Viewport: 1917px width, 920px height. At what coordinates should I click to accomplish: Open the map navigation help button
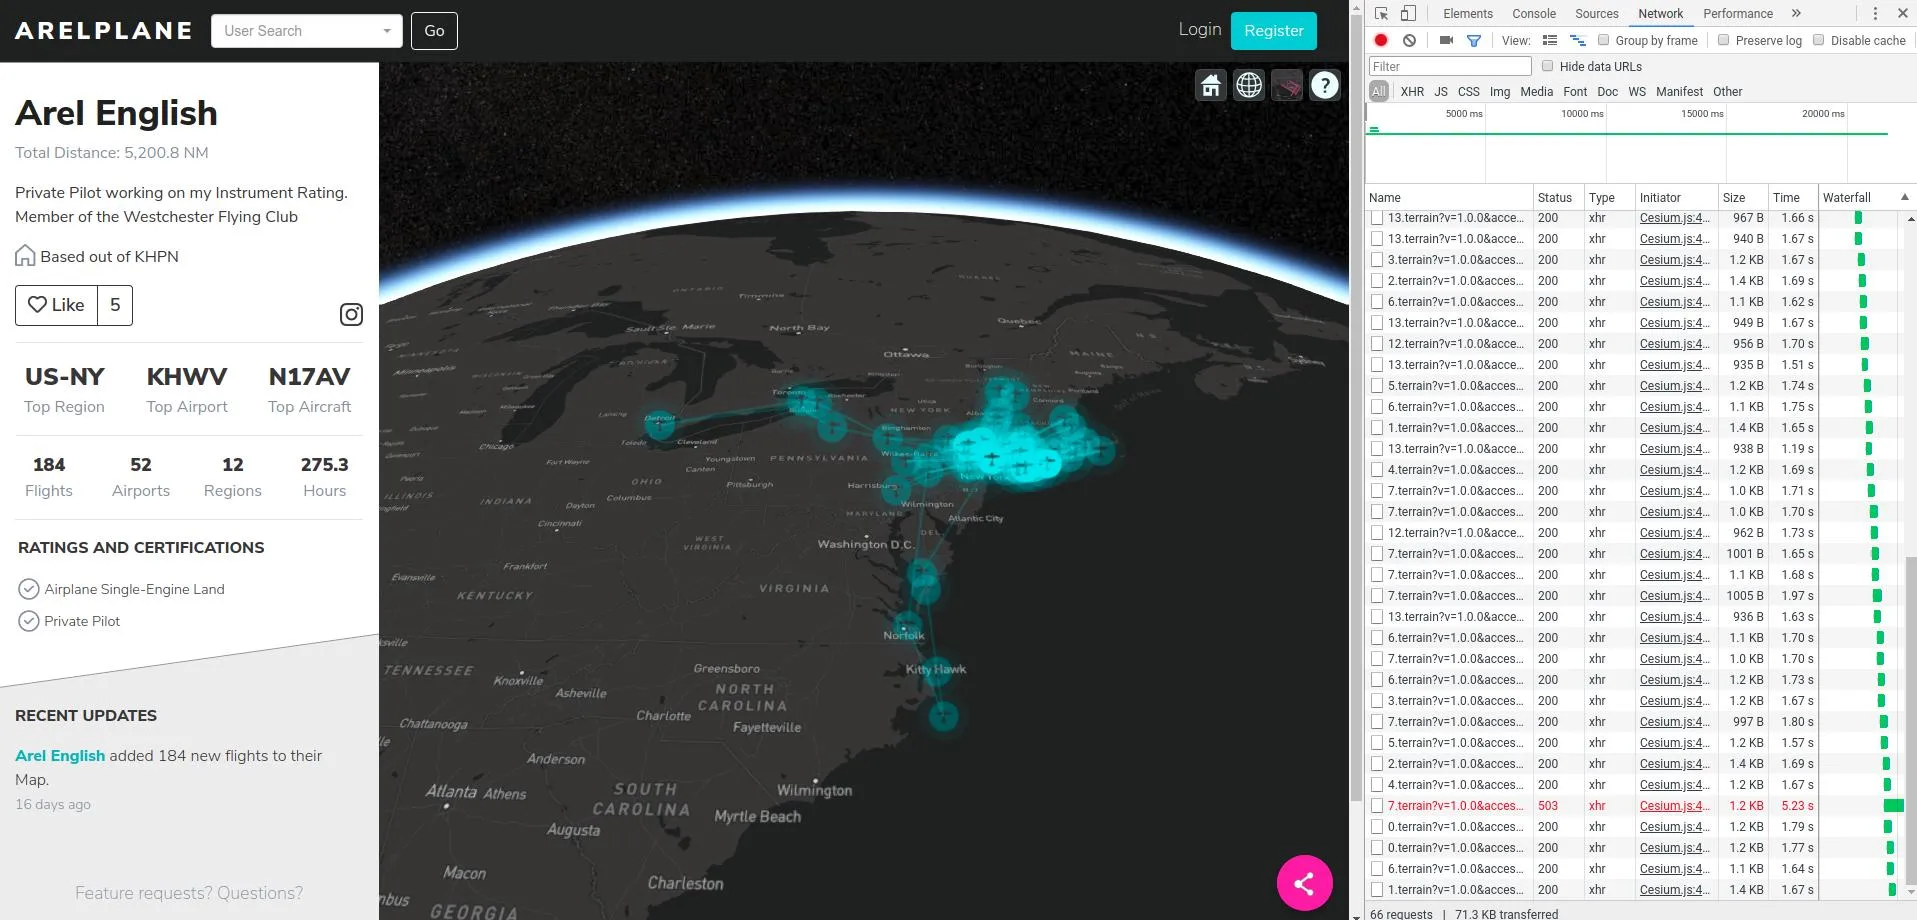click(1325, 85)
